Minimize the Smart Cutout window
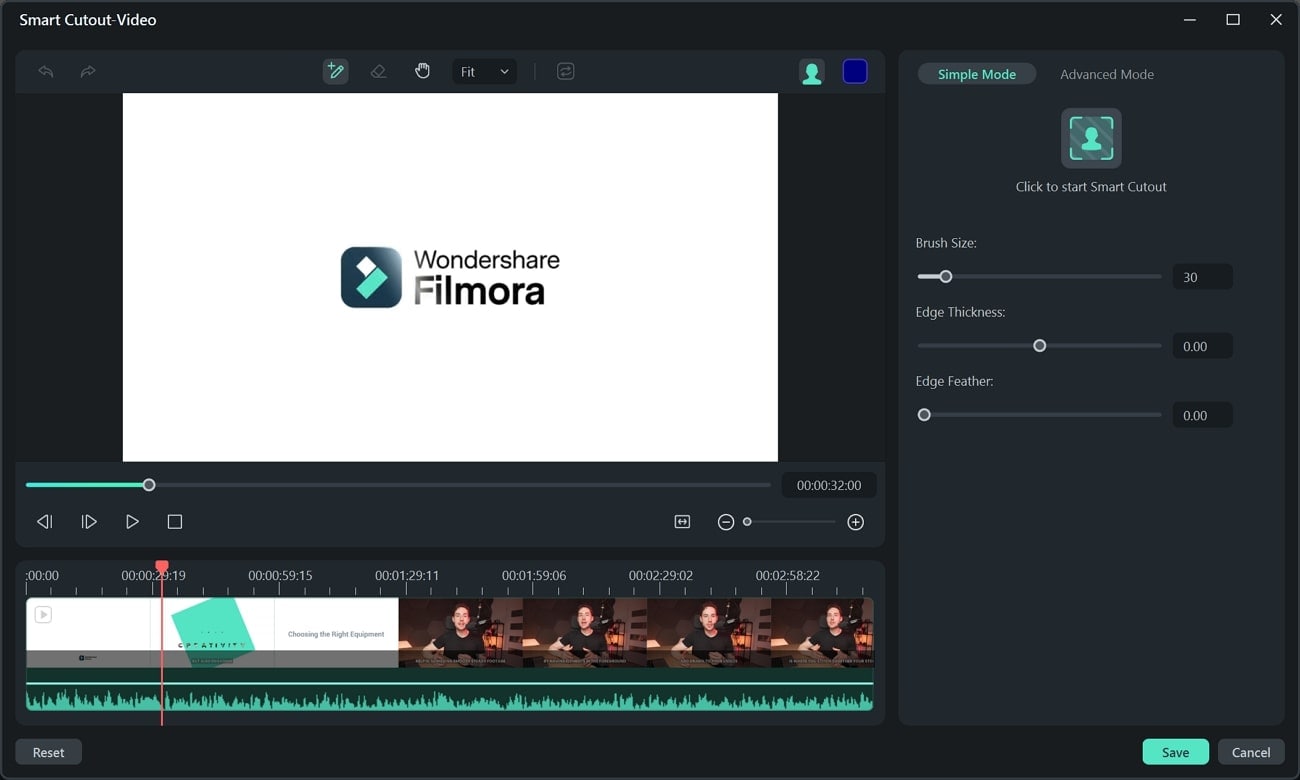The image size is (1300, 780). coord(1190,20)
